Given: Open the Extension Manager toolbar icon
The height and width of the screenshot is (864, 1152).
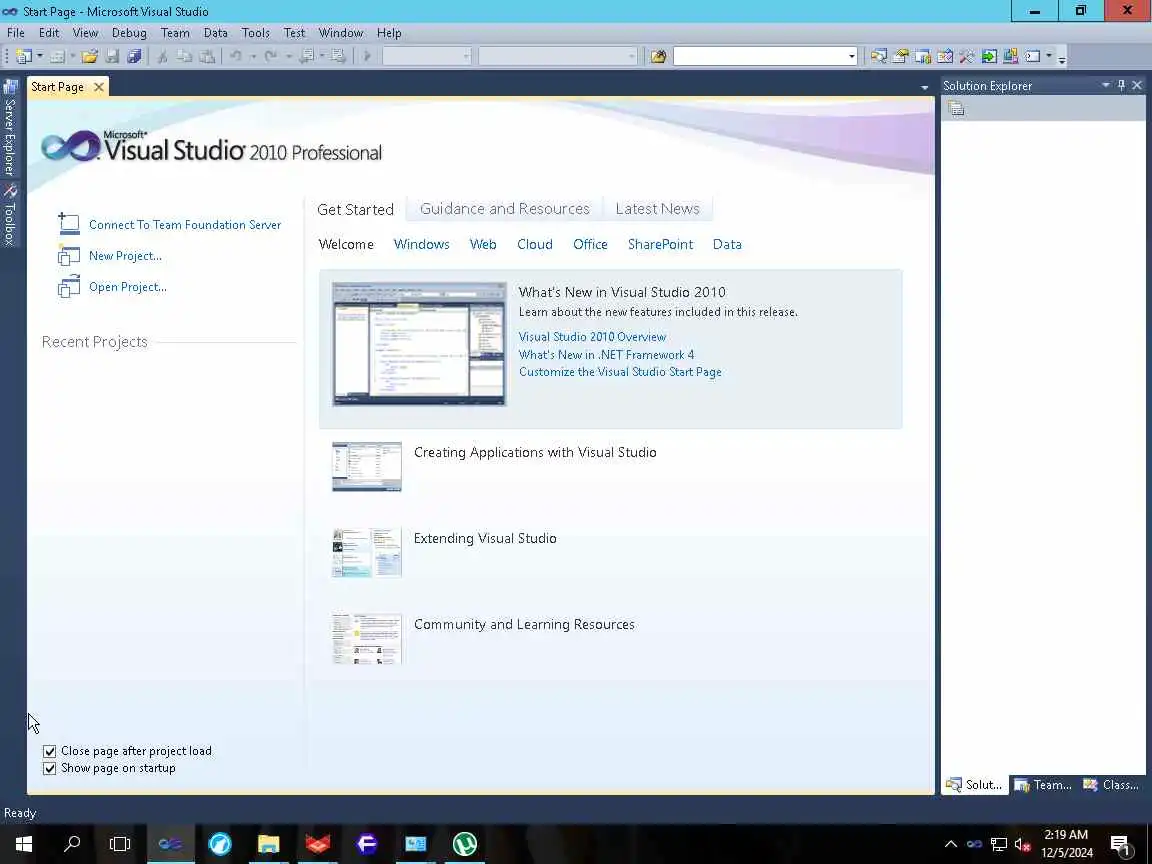Looking at the screenshot, I should [1011, 56].
